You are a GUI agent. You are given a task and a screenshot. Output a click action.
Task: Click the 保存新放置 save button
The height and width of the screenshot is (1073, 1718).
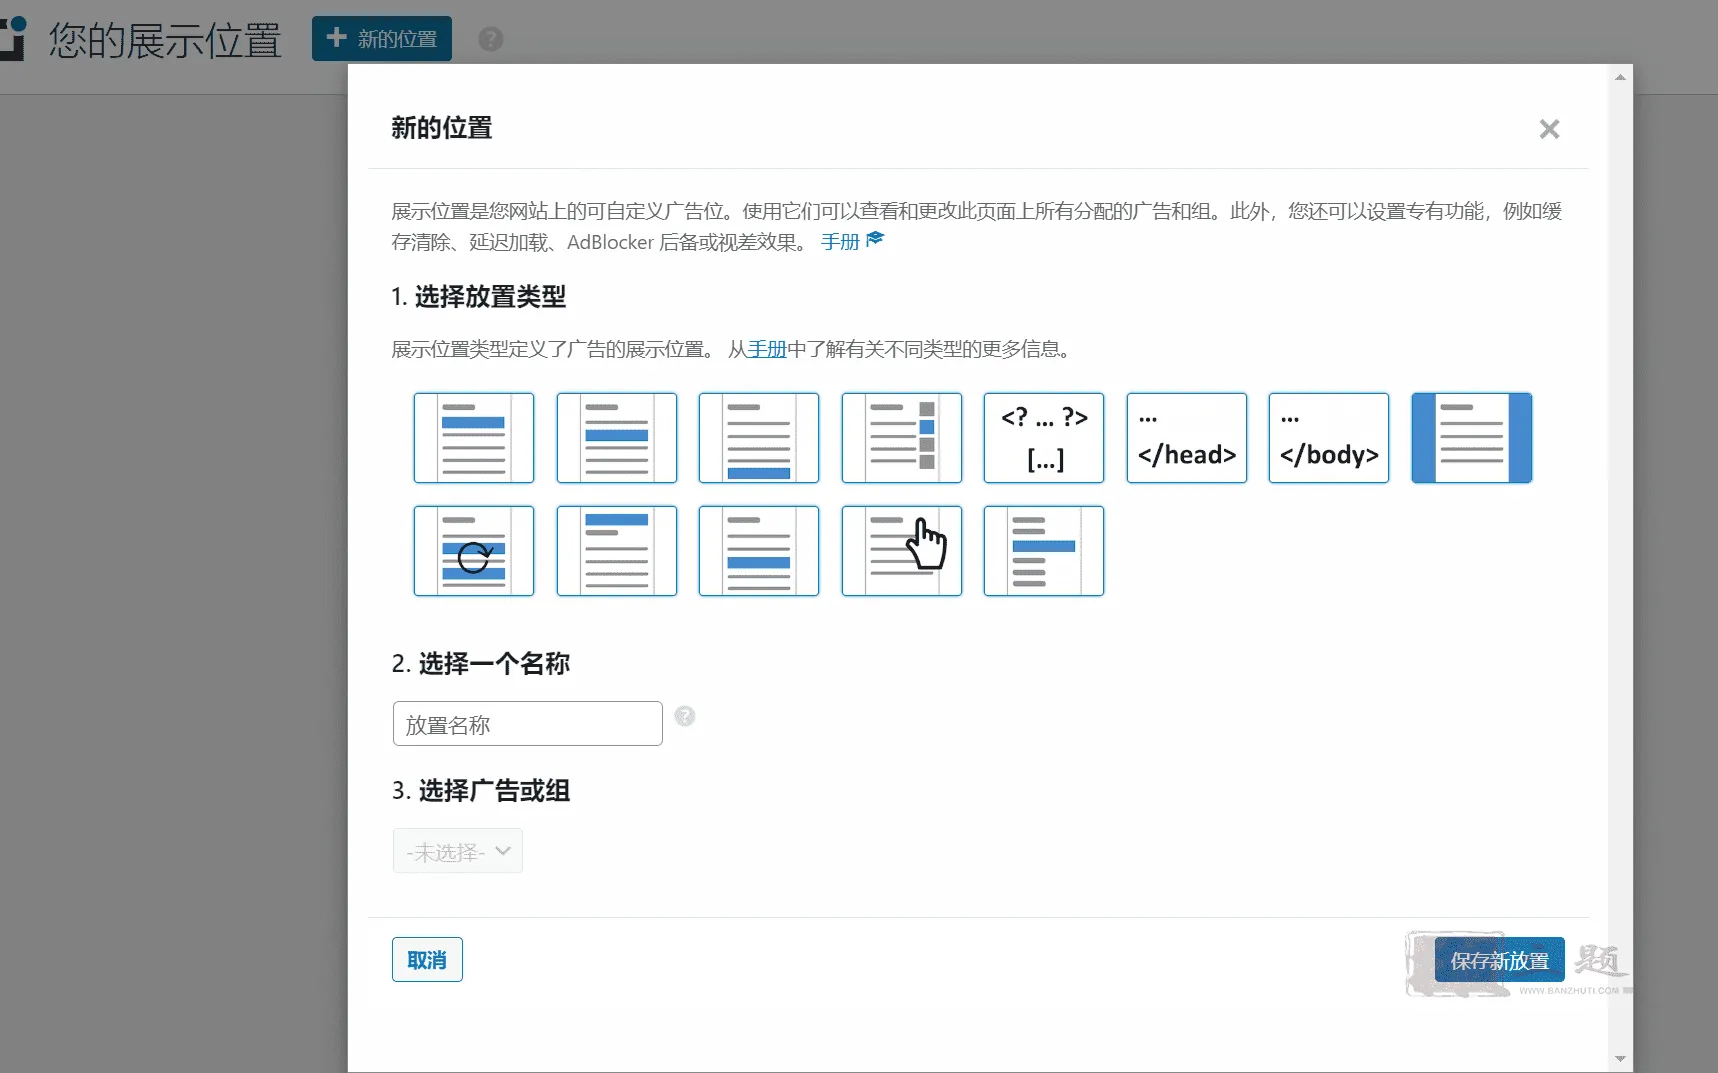click(x=1499, y=960)
